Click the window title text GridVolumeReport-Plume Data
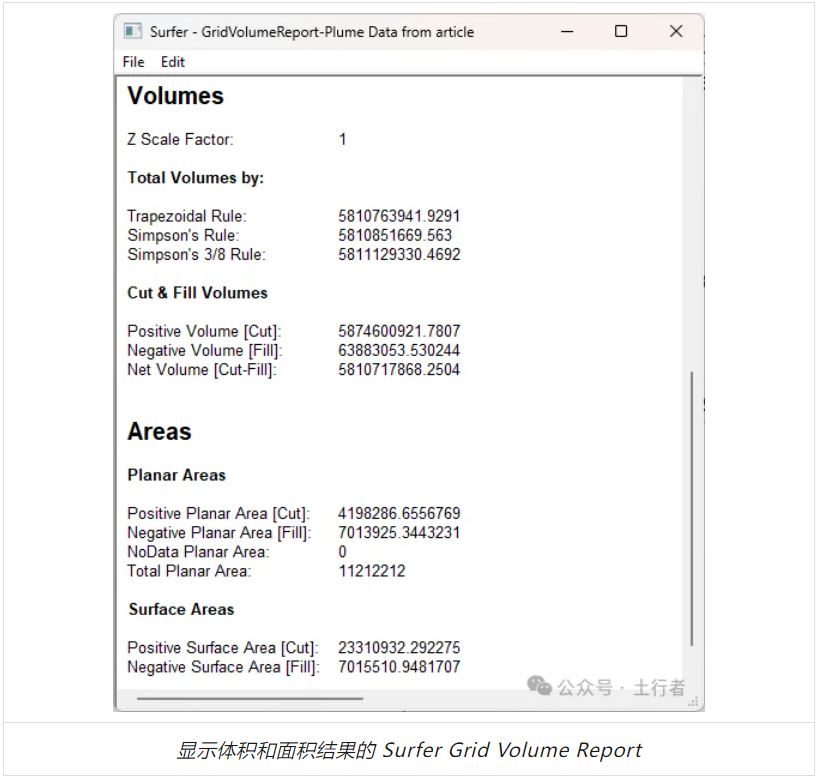This screenshot has height=782, width=826. pyautogui.click(x=299, y=32)
